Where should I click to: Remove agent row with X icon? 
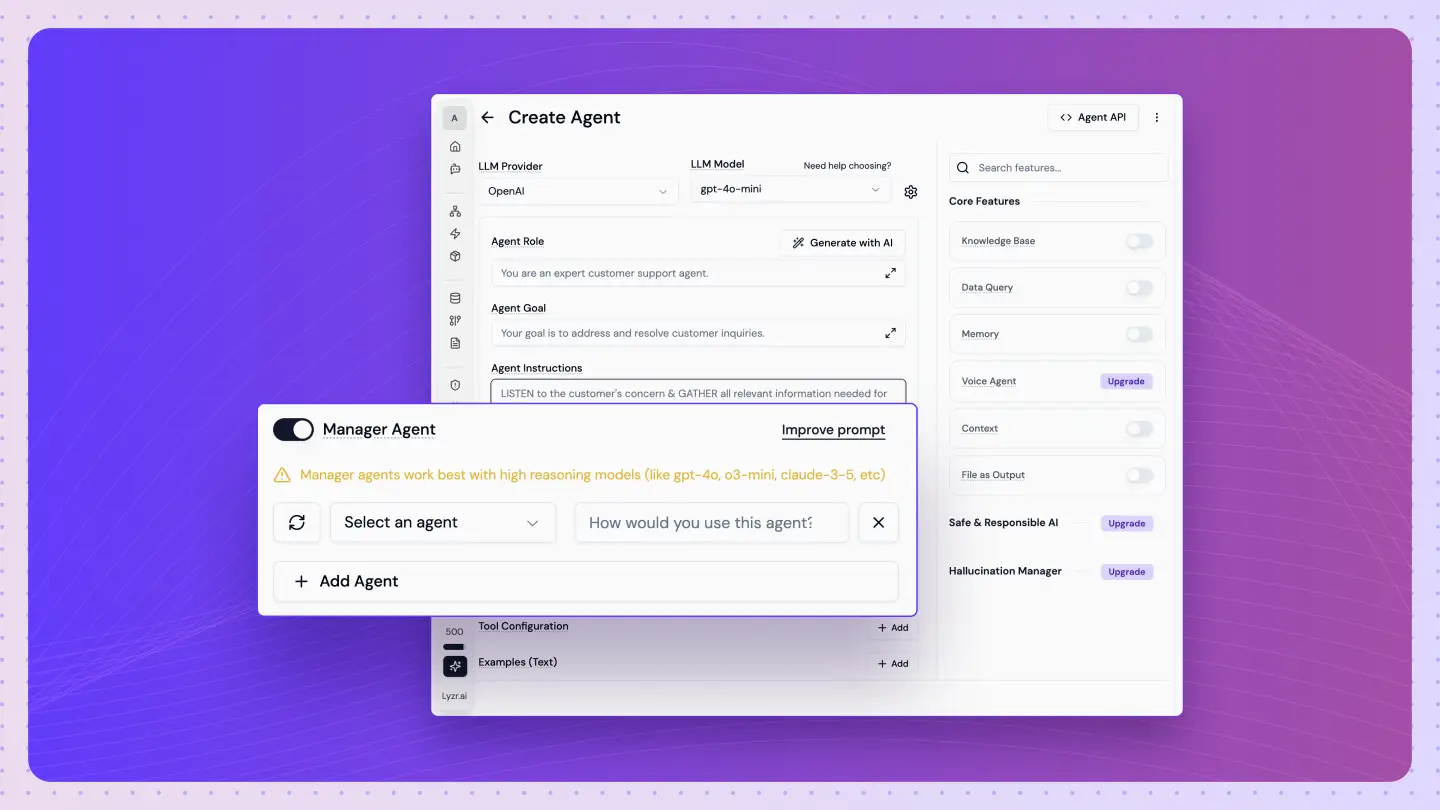click(x=878, y=523)
